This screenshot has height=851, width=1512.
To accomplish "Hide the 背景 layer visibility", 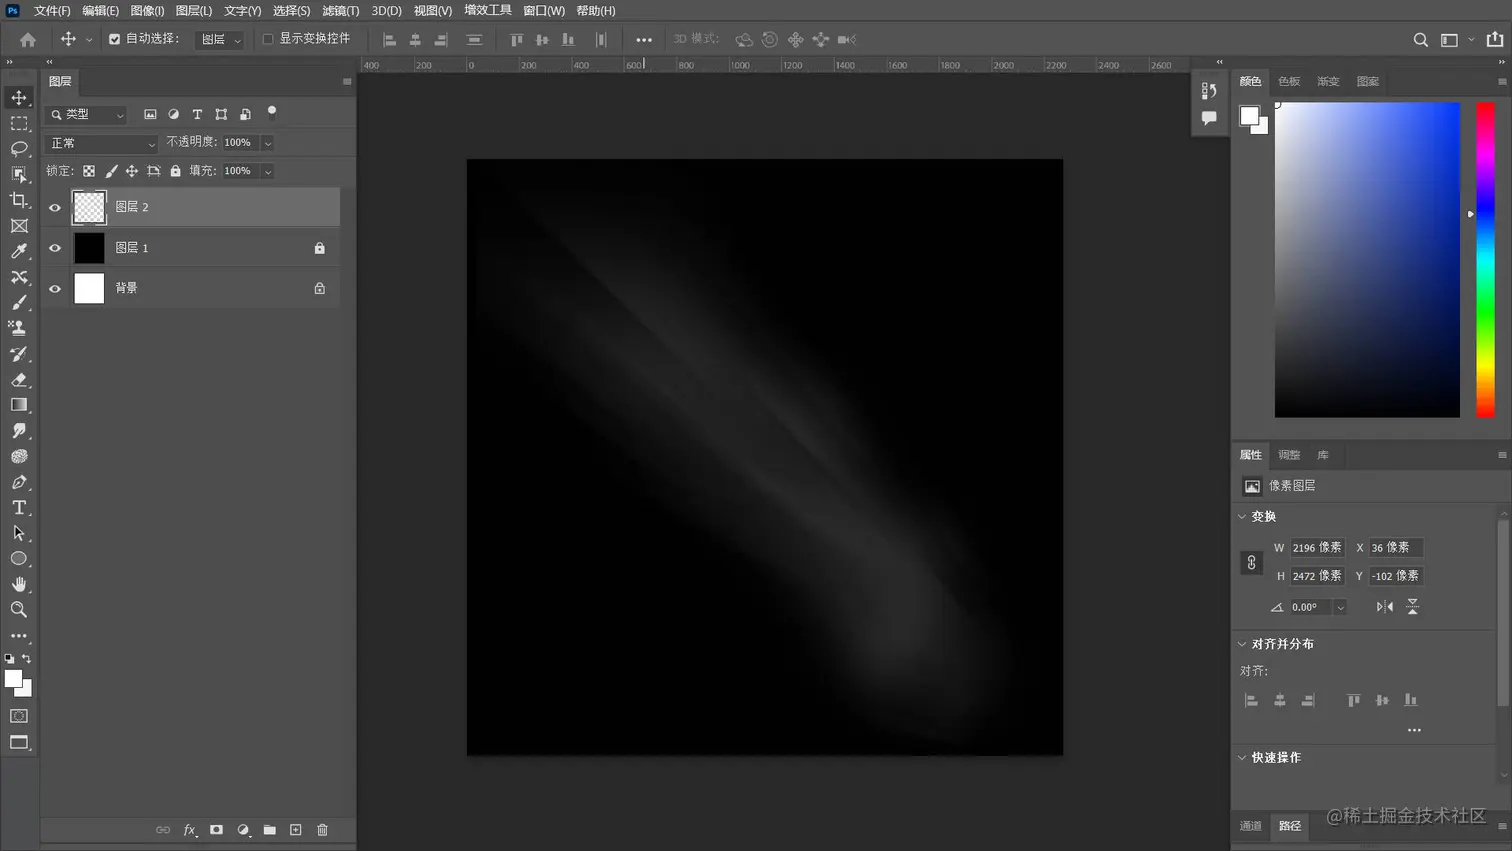I will (x=54, y=289).
